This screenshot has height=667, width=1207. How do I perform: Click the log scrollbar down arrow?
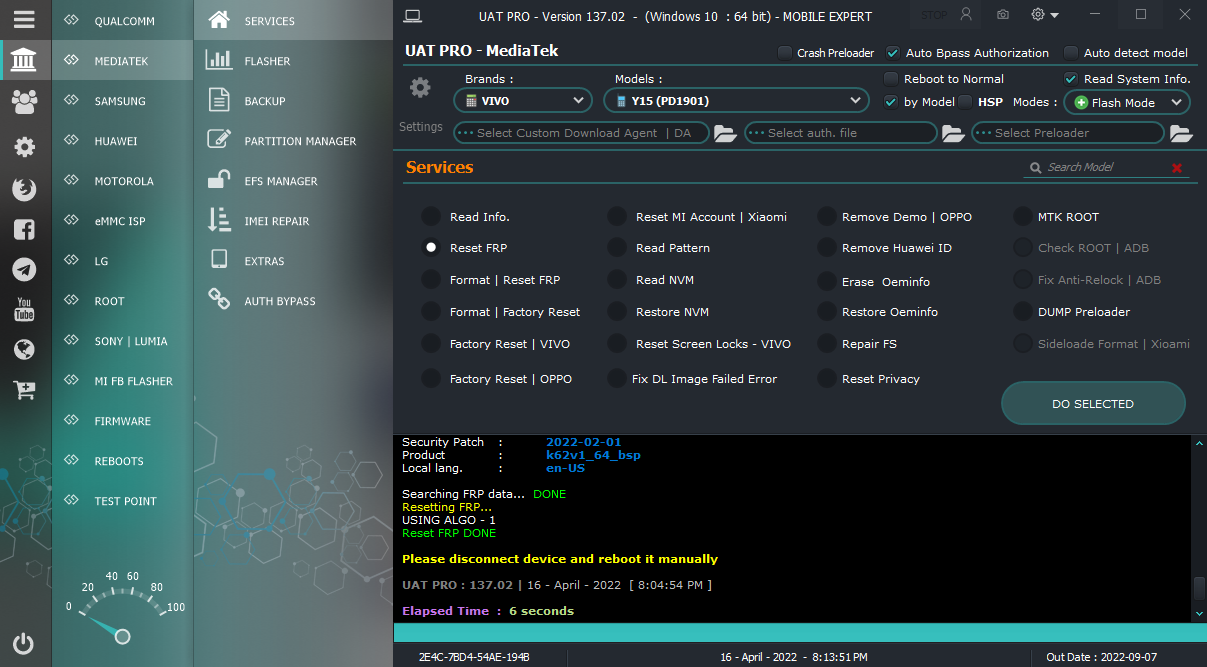tap(1199, 613)
